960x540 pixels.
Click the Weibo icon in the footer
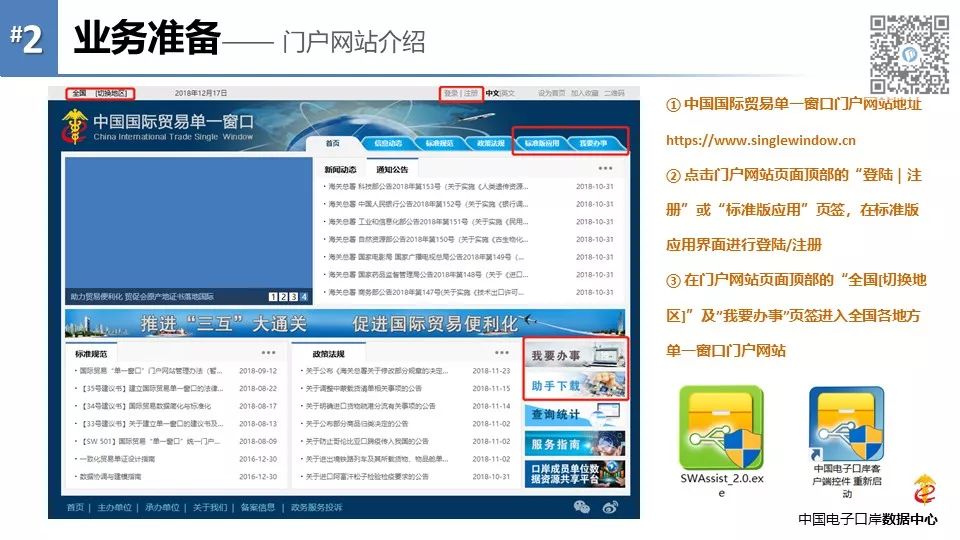click(610, 506)
